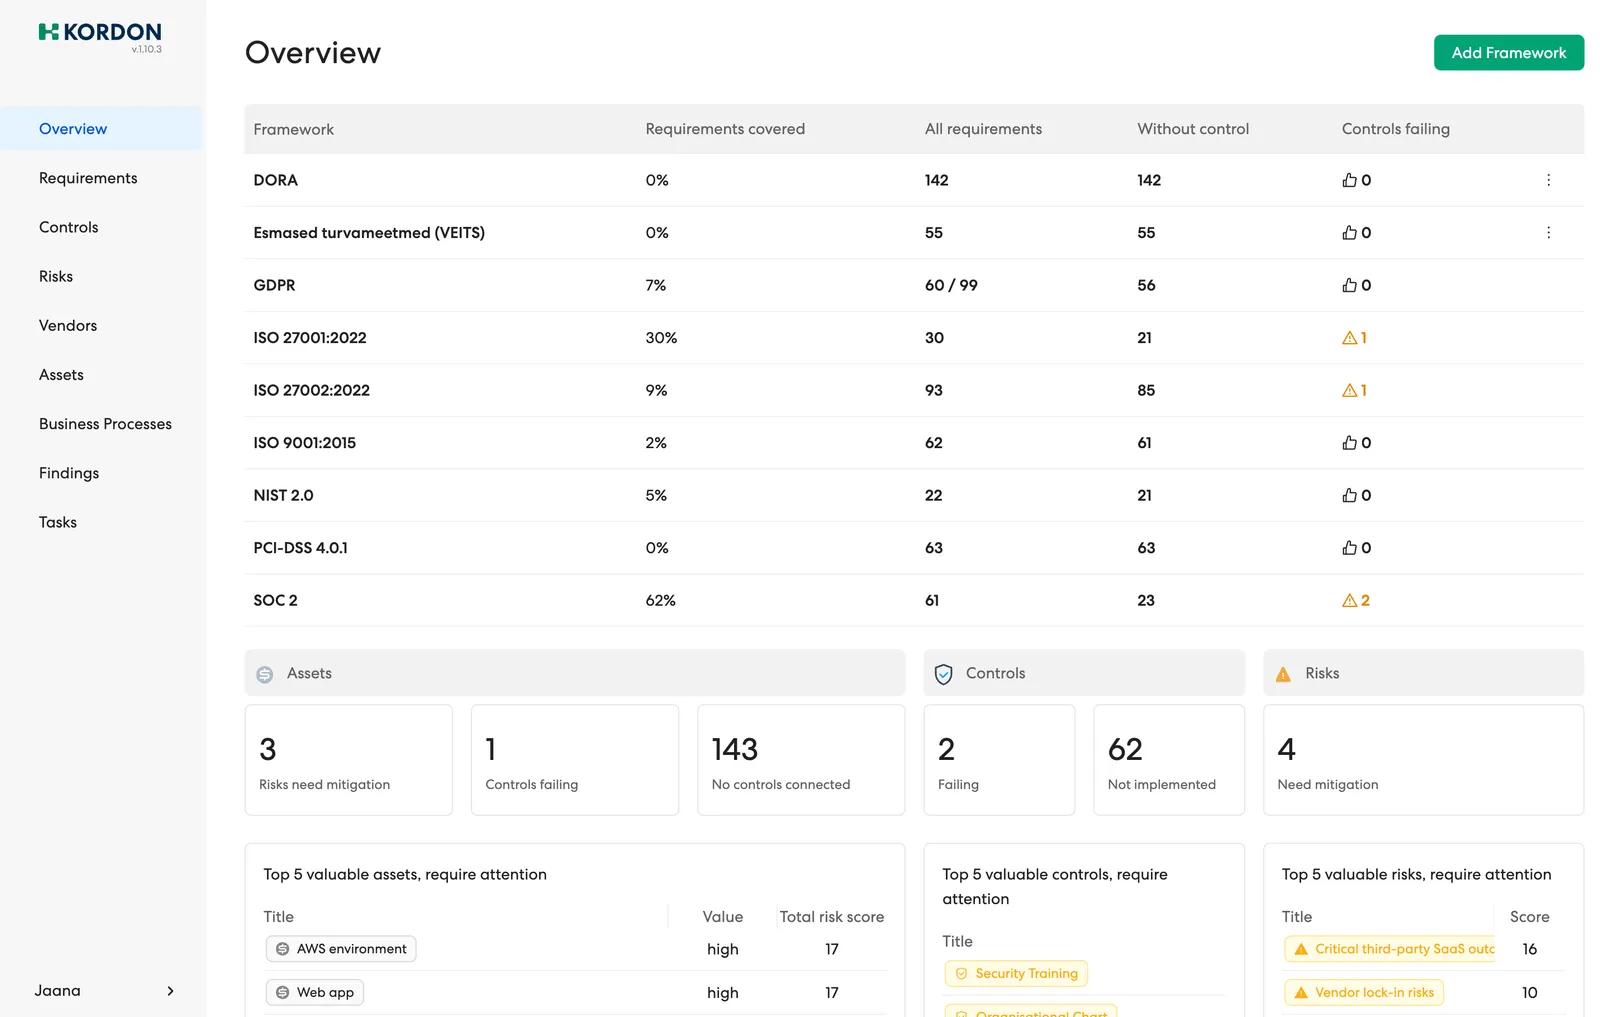
Task: Open the AWS environment asset chip
Action: point(341,949)
